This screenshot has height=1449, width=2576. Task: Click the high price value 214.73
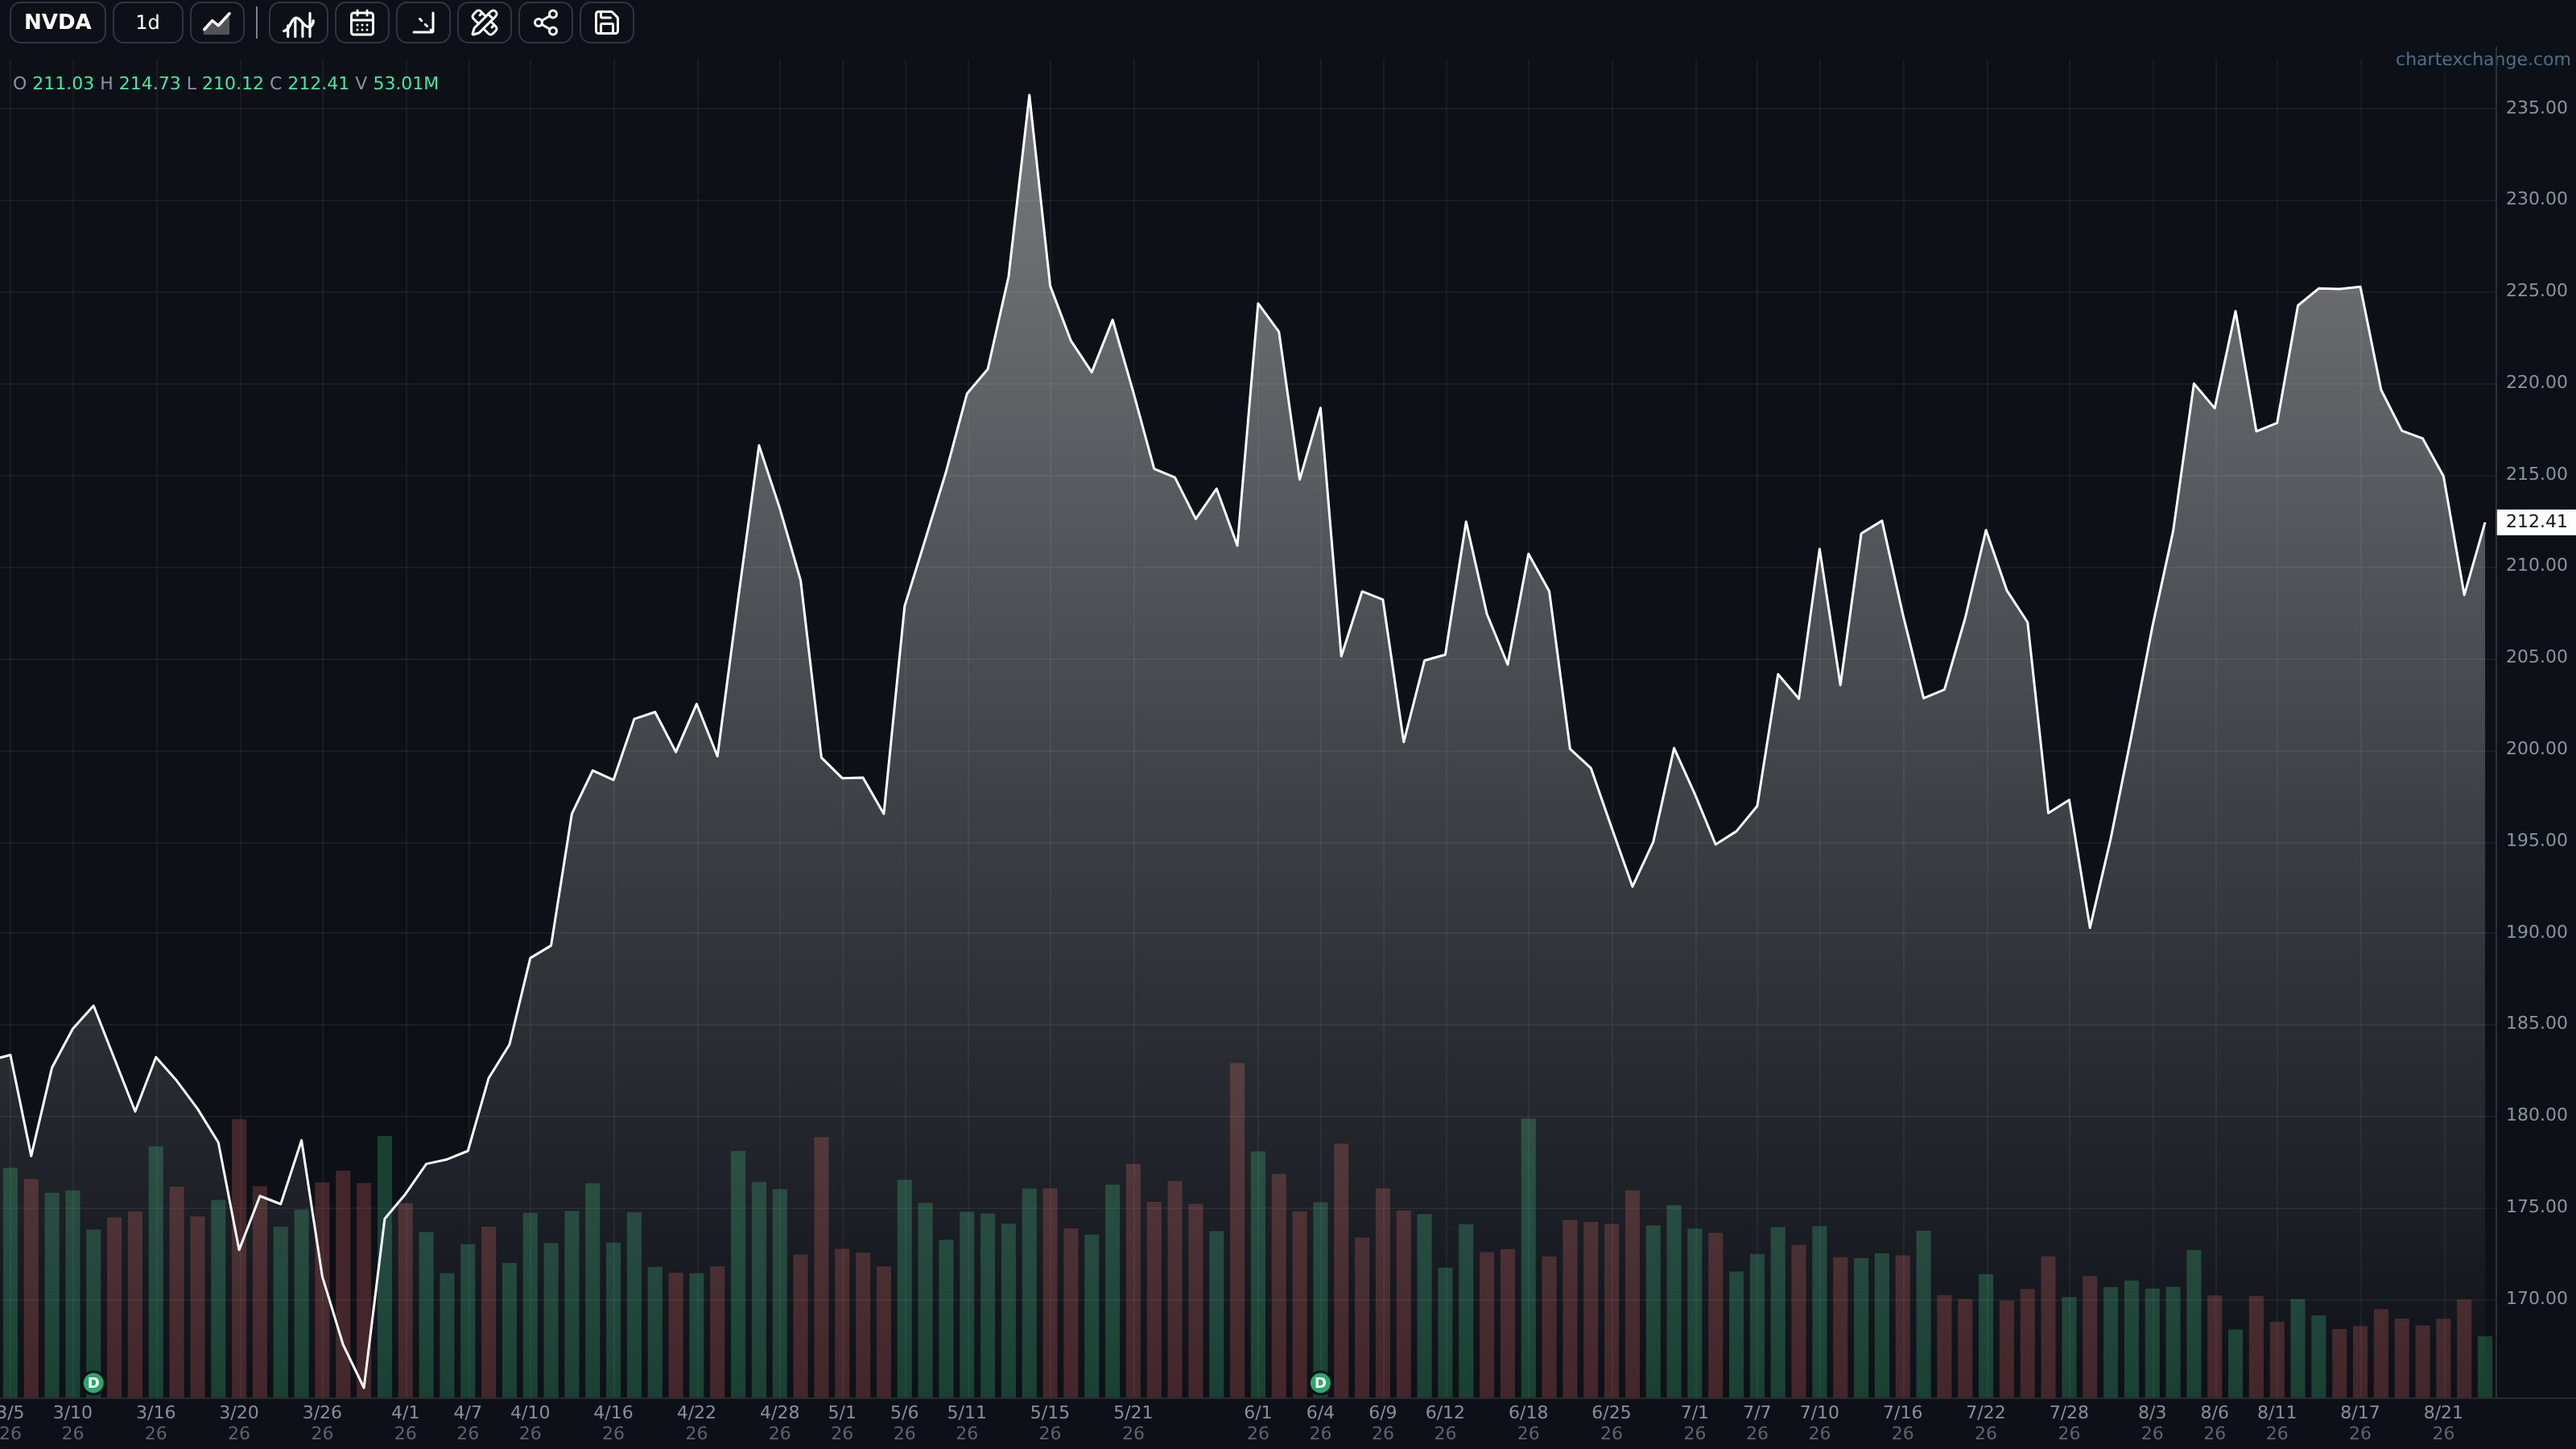[150, 83]
